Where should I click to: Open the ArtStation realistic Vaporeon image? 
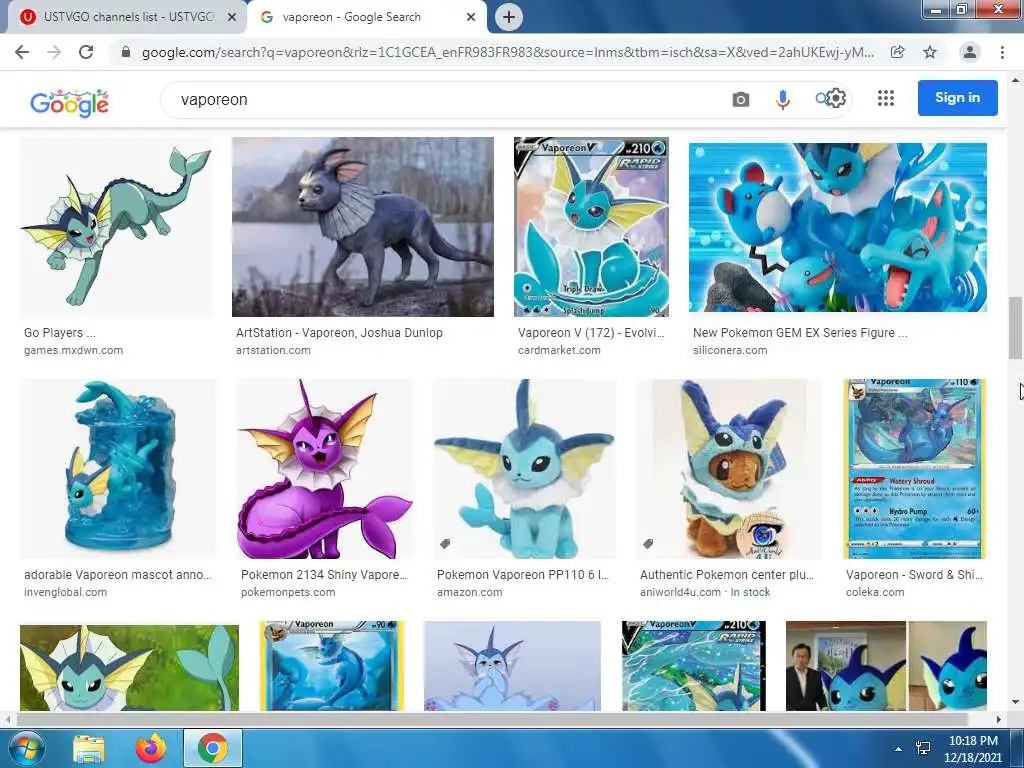coord(362,227)
